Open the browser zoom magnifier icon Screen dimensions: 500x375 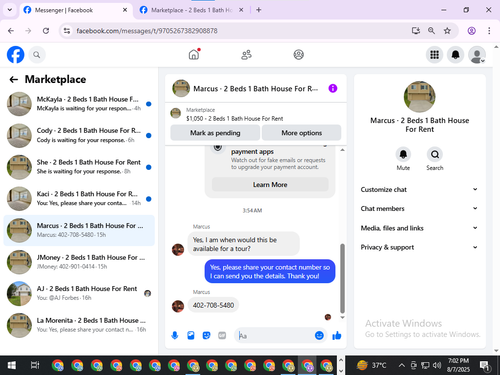(431, 31)
